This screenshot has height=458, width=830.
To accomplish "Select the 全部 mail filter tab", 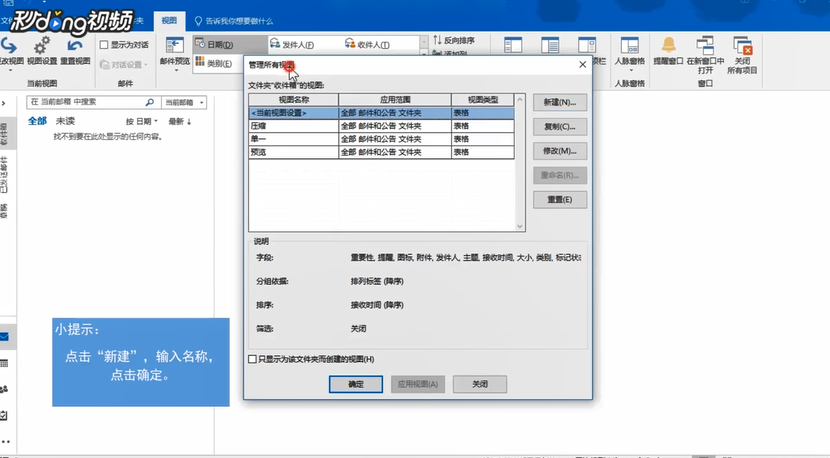I will 37,121.
